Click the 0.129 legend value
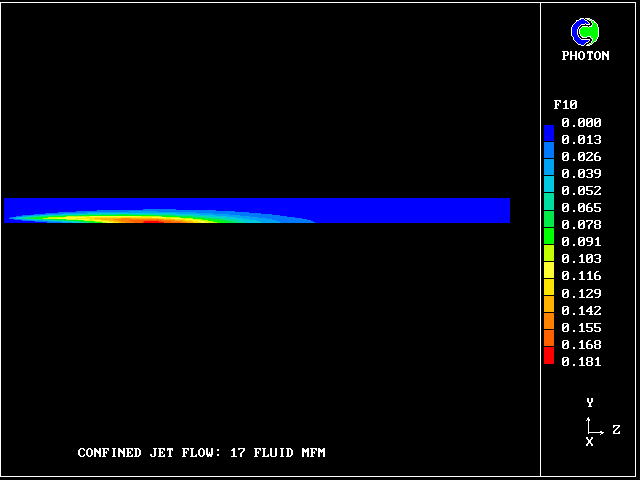The width and height of the screenshot is (640, 480). tap(581, 293)
